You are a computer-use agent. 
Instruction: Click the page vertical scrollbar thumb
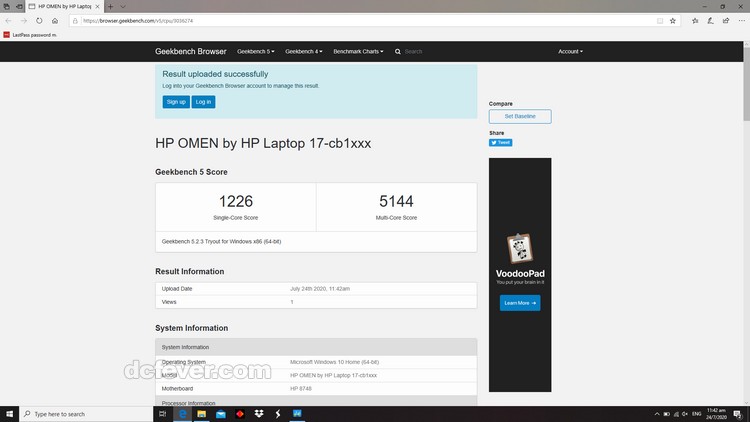[746, 84]
